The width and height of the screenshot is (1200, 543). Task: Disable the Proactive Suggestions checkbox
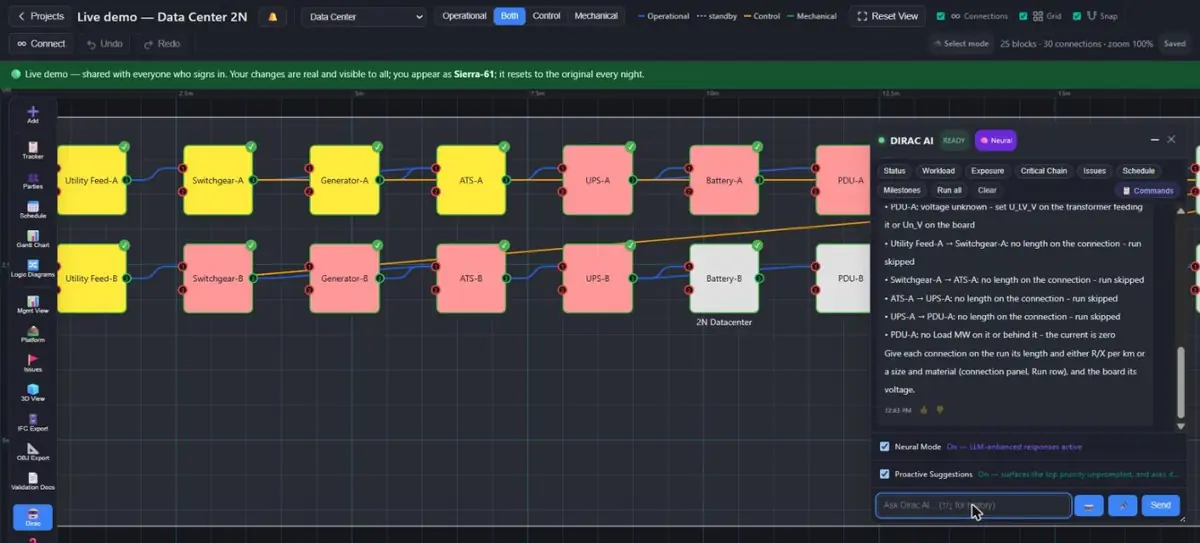884,473
